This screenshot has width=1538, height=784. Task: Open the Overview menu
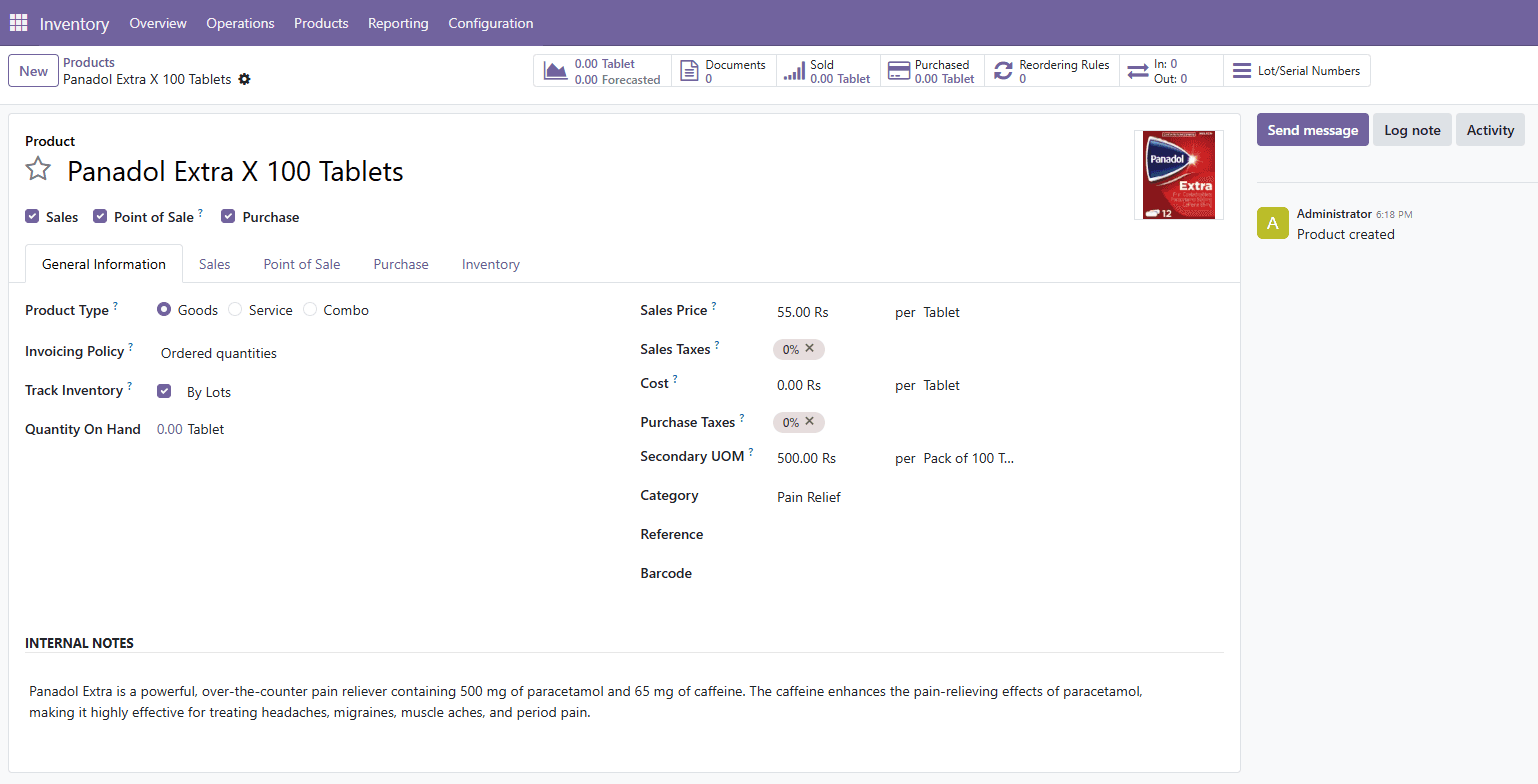pyautogui.click(x=158, y=23)
